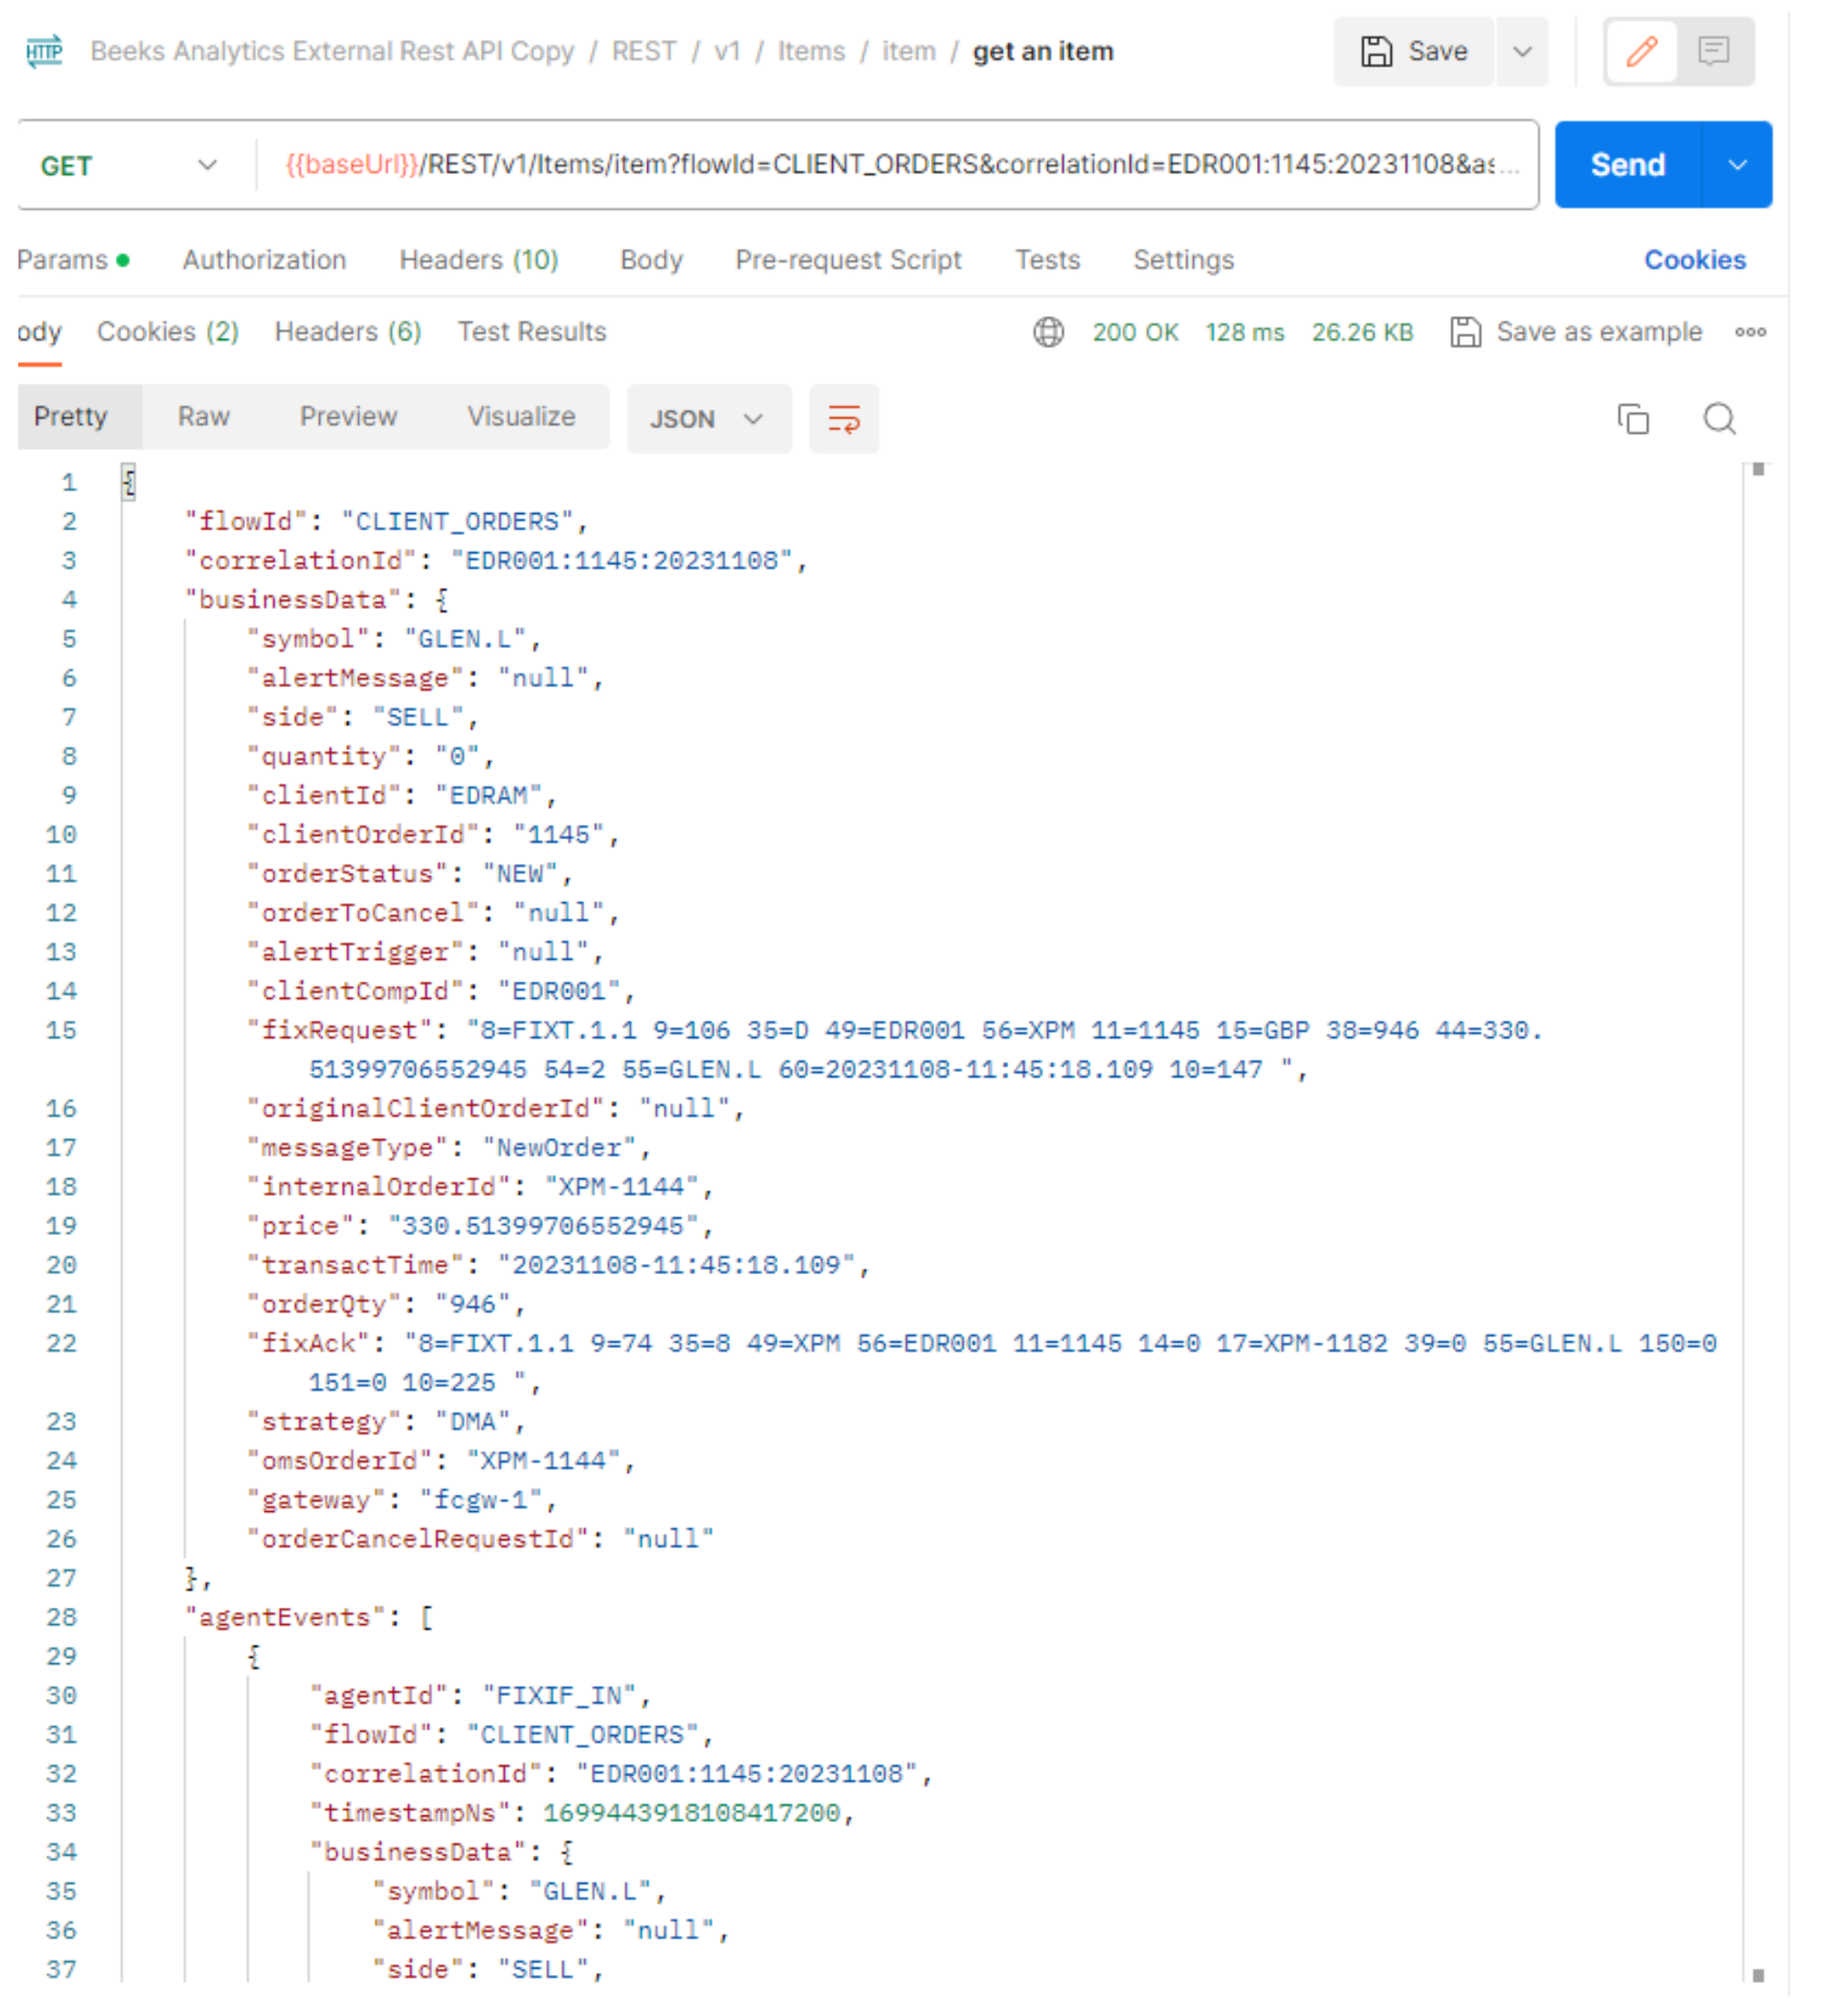The width and height of the screenshot is (1823, 2016).
Task: Click the response vertical scrollbar
Action: click(1757, 1222)
